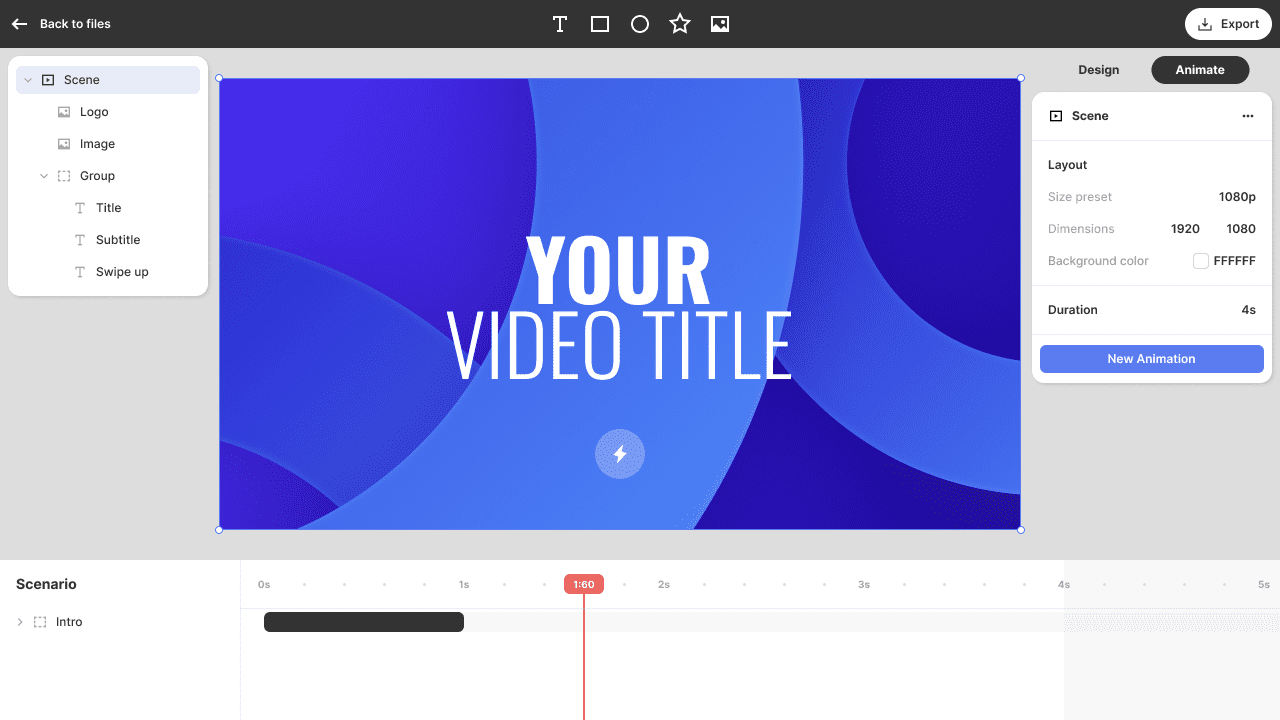Screen dimensions: 1280x720
Task: Expand the Intro scenario row
Action: [x=20, y=622]
